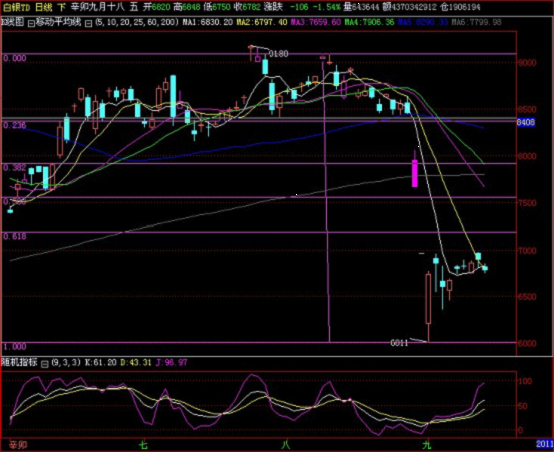Image resolution: width=554 pixels, height=452 pixels.
Task: Click the 6500 price axis label
Action: 527,297
